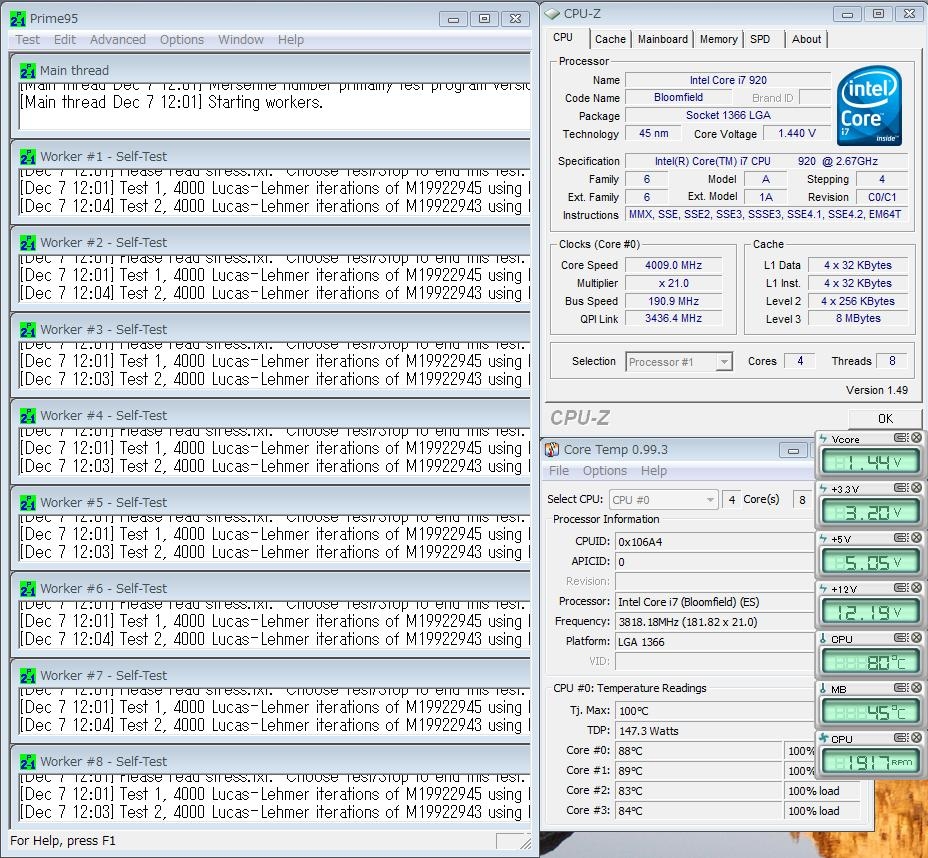928x858 pixels.
Task: Click the Core Temp flame icon
Action: 552,450
